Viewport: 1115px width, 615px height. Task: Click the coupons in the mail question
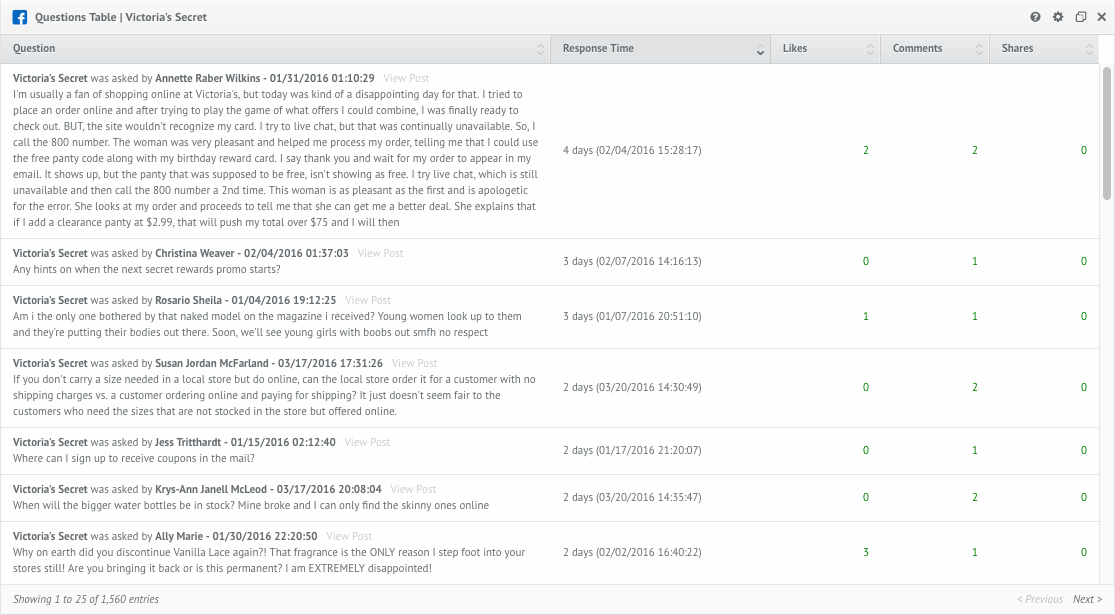point(134,459)
